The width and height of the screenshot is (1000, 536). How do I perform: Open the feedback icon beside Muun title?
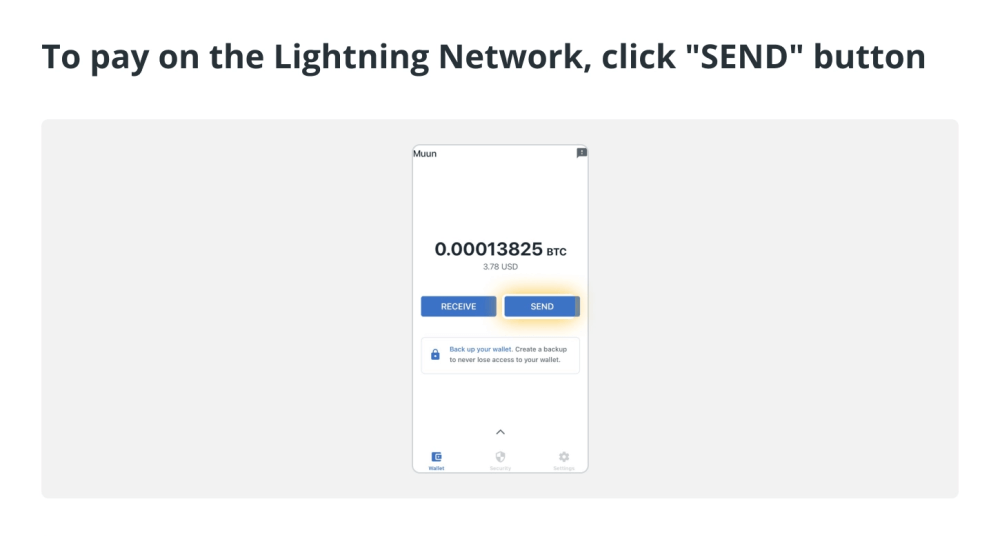tap(582, 153)
